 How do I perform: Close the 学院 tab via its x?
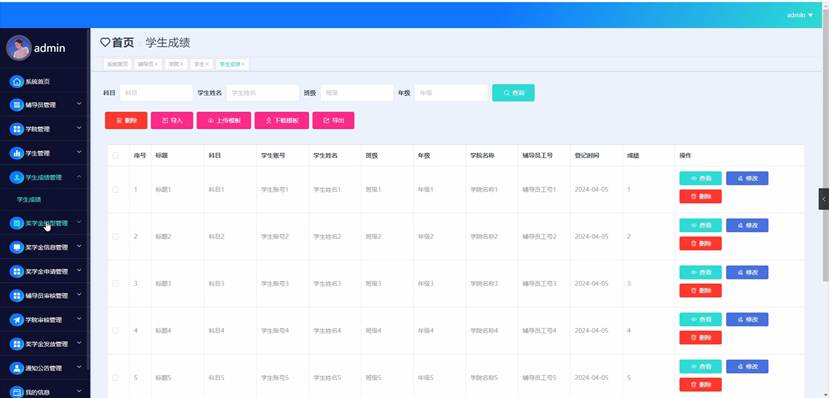tap(181, 64)
